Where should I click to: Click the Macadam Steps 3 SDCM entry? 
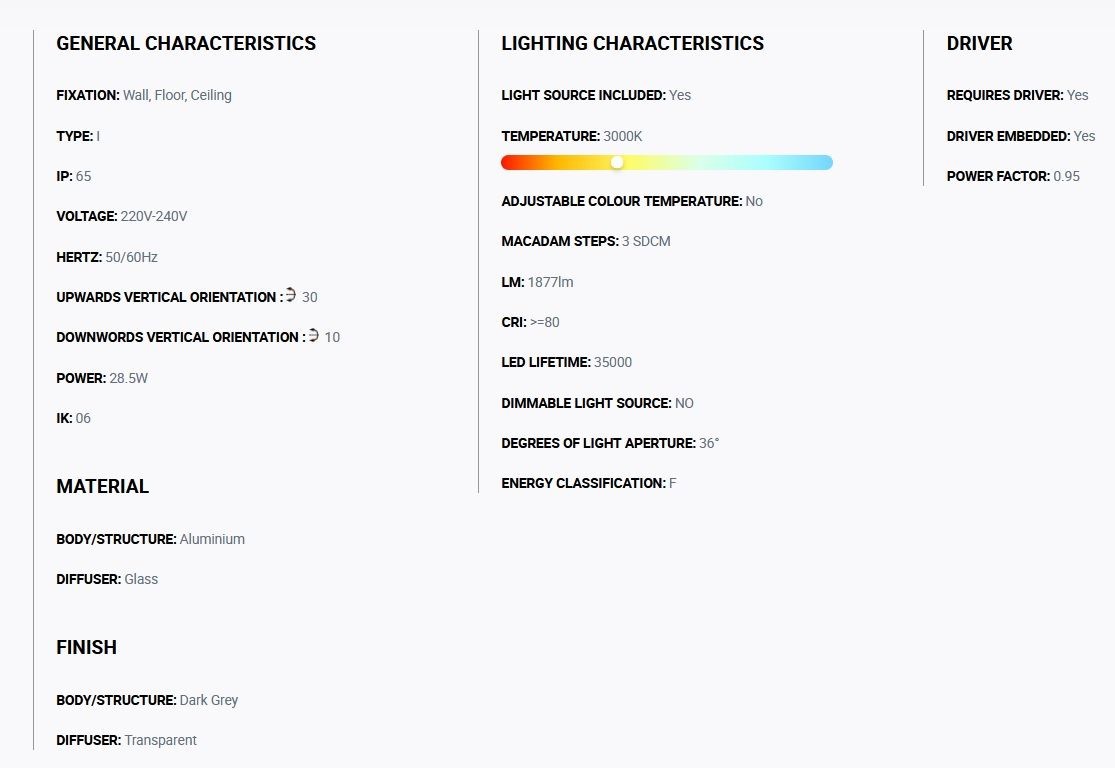(586, 241)
